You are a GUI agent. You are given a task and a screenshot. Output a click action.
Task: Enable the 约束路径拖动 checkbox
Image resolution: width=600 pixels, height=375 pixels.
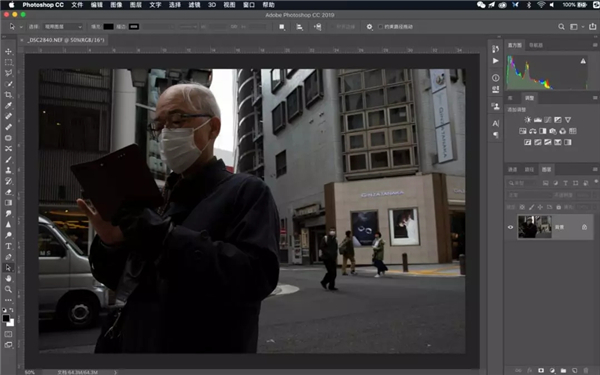(380, 27)
